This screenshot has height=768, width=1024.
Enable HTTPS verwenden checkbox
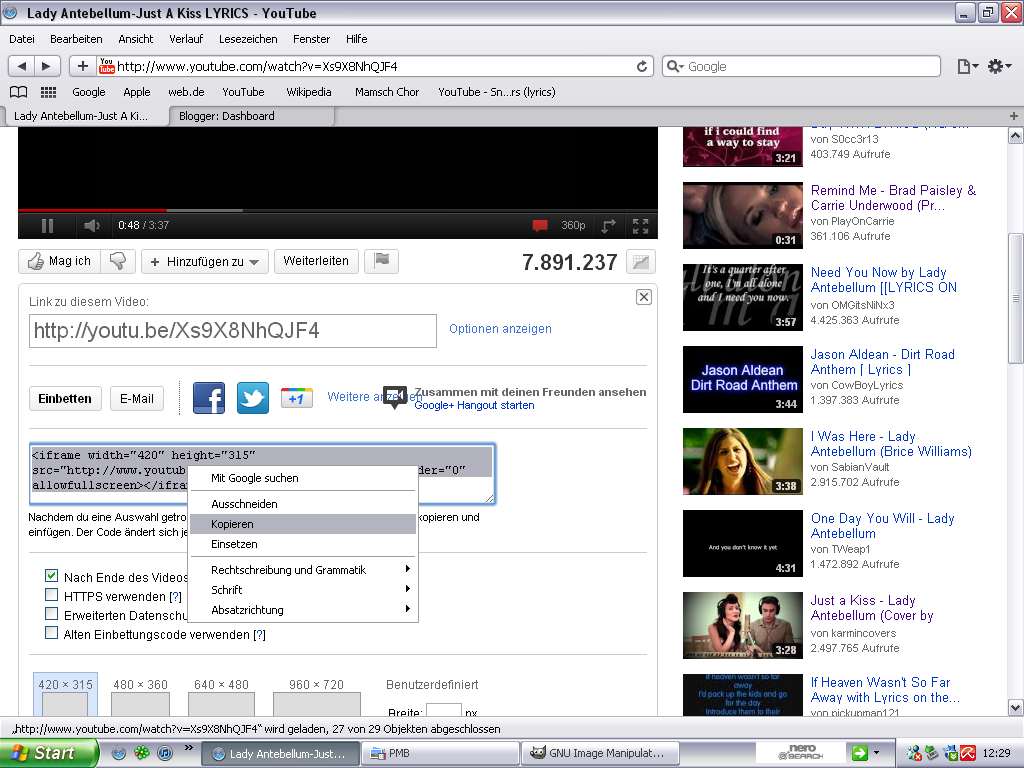coord(52,595)
